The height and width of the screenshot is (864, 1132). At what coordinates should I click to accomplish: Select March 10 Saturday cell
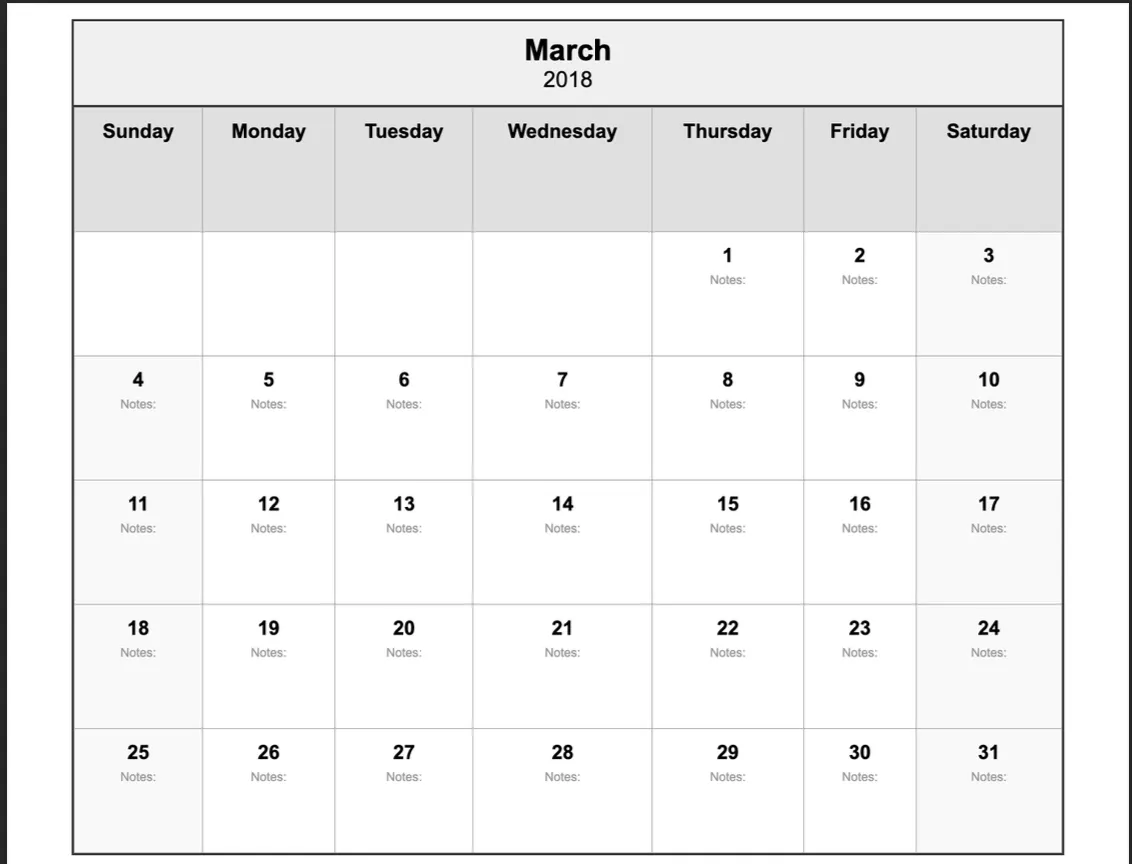988,418
